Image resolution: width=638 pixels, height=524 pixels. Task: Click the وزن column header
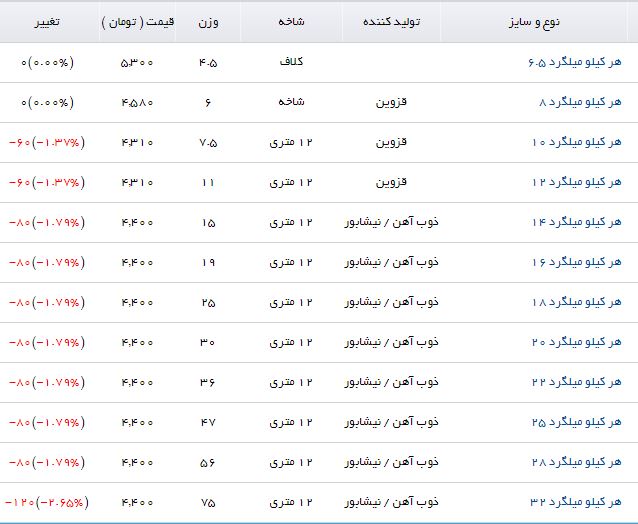(208, 22)
